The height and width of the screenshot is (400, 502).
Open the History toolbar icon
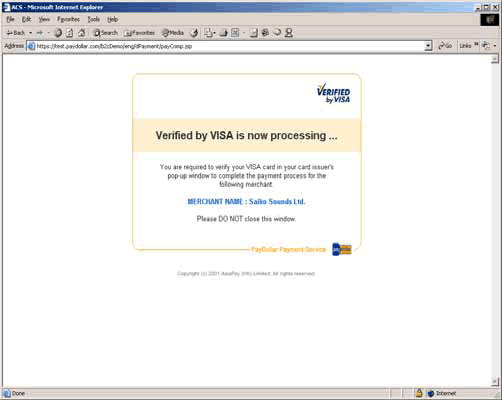click(x=194, y=33)
